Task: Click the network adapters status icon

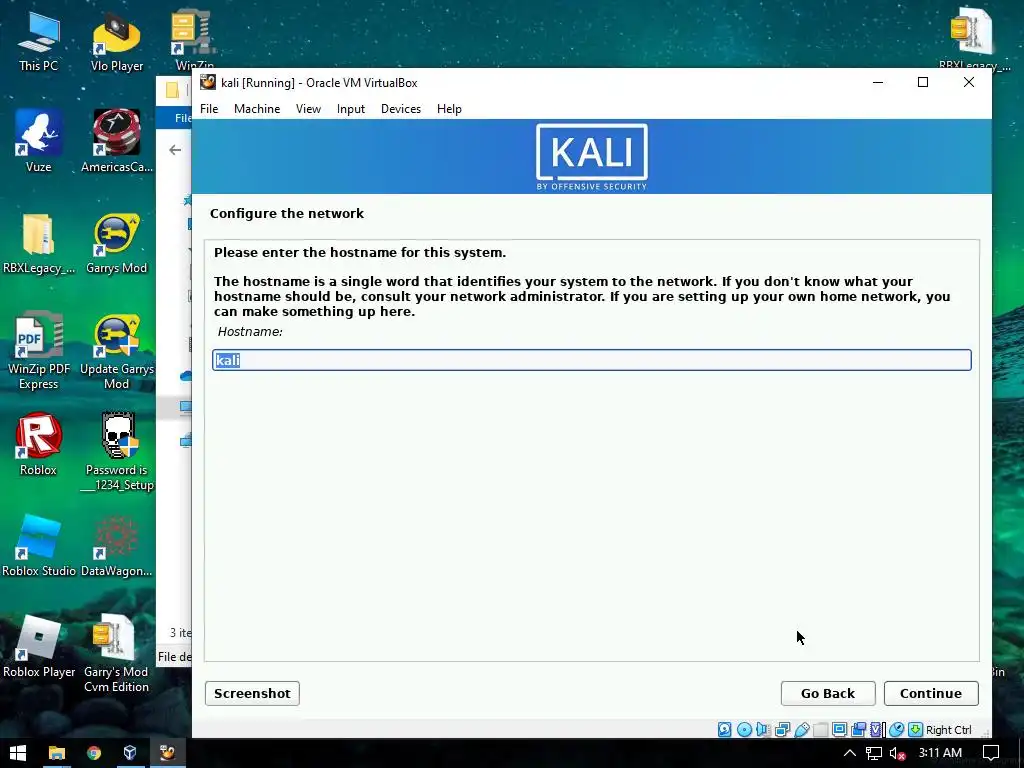Action: tap(782, 729)
